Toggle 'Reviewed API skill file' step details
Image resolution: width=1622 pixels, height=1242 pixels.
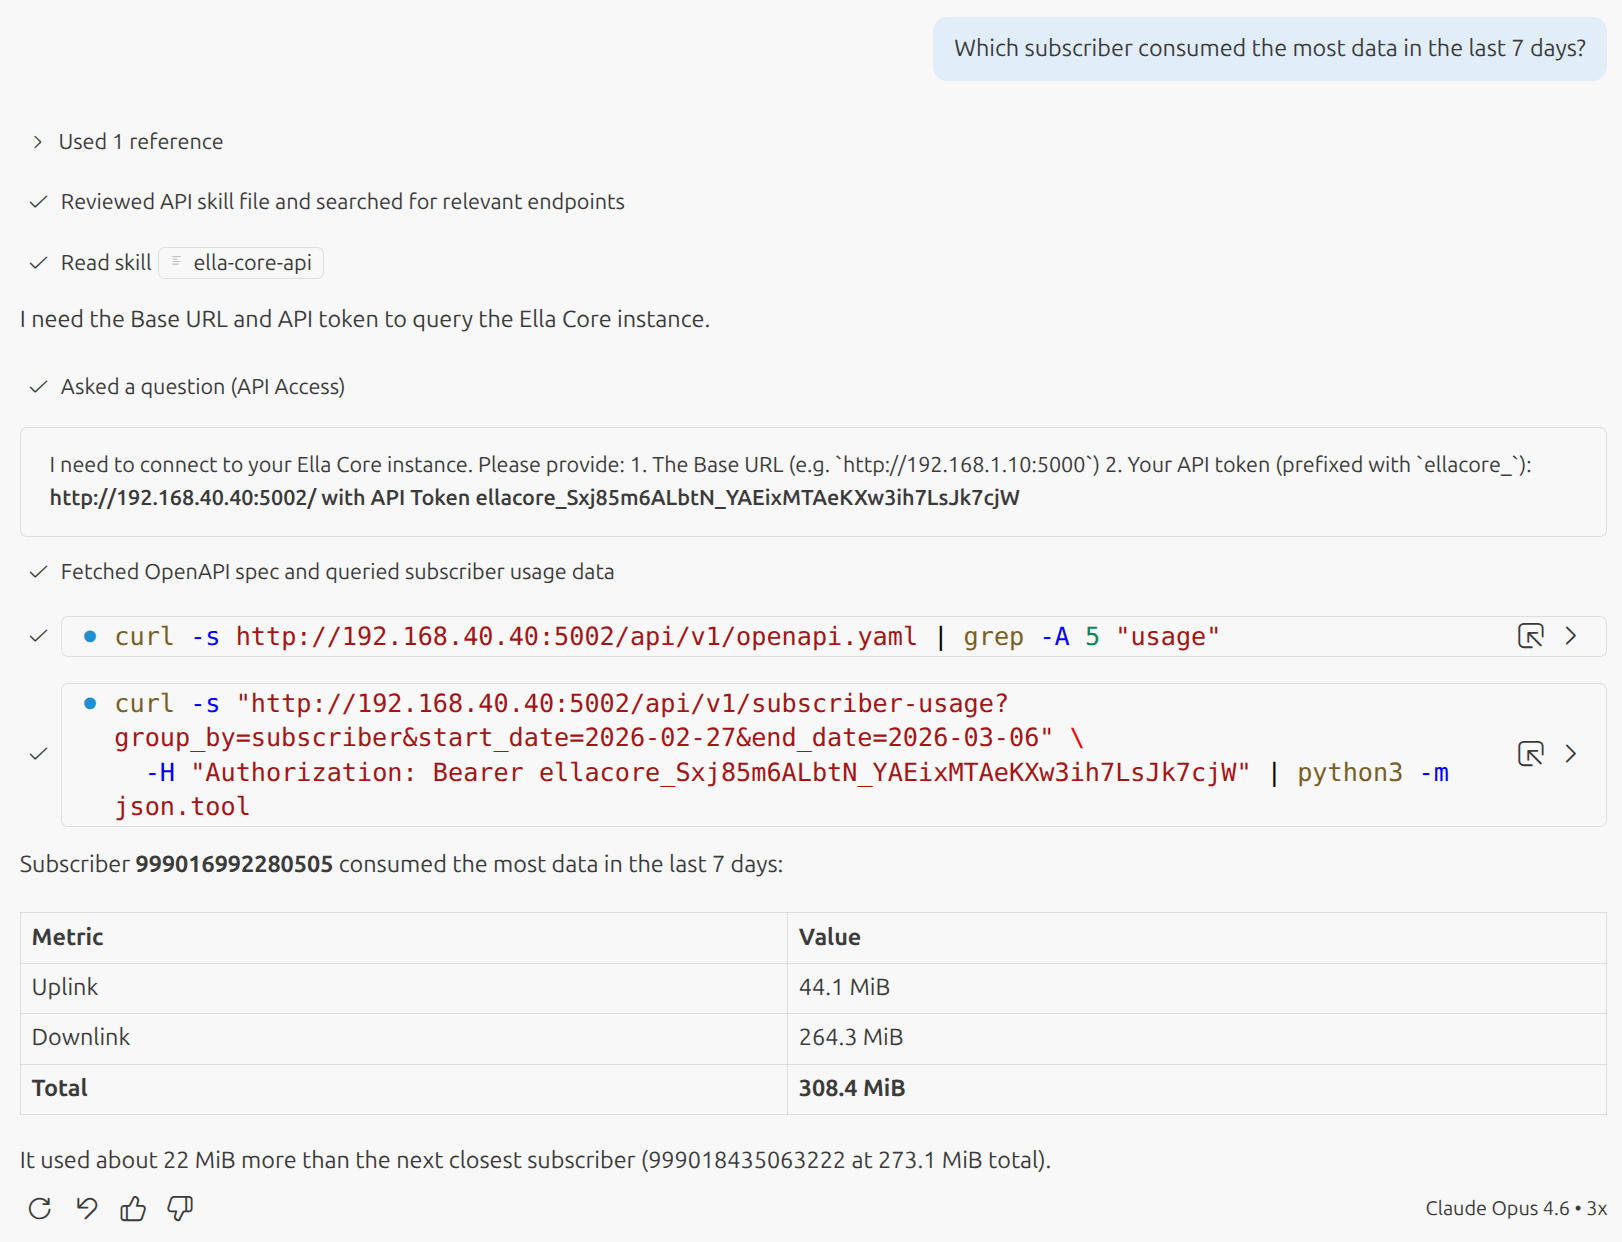coord(342,202)
